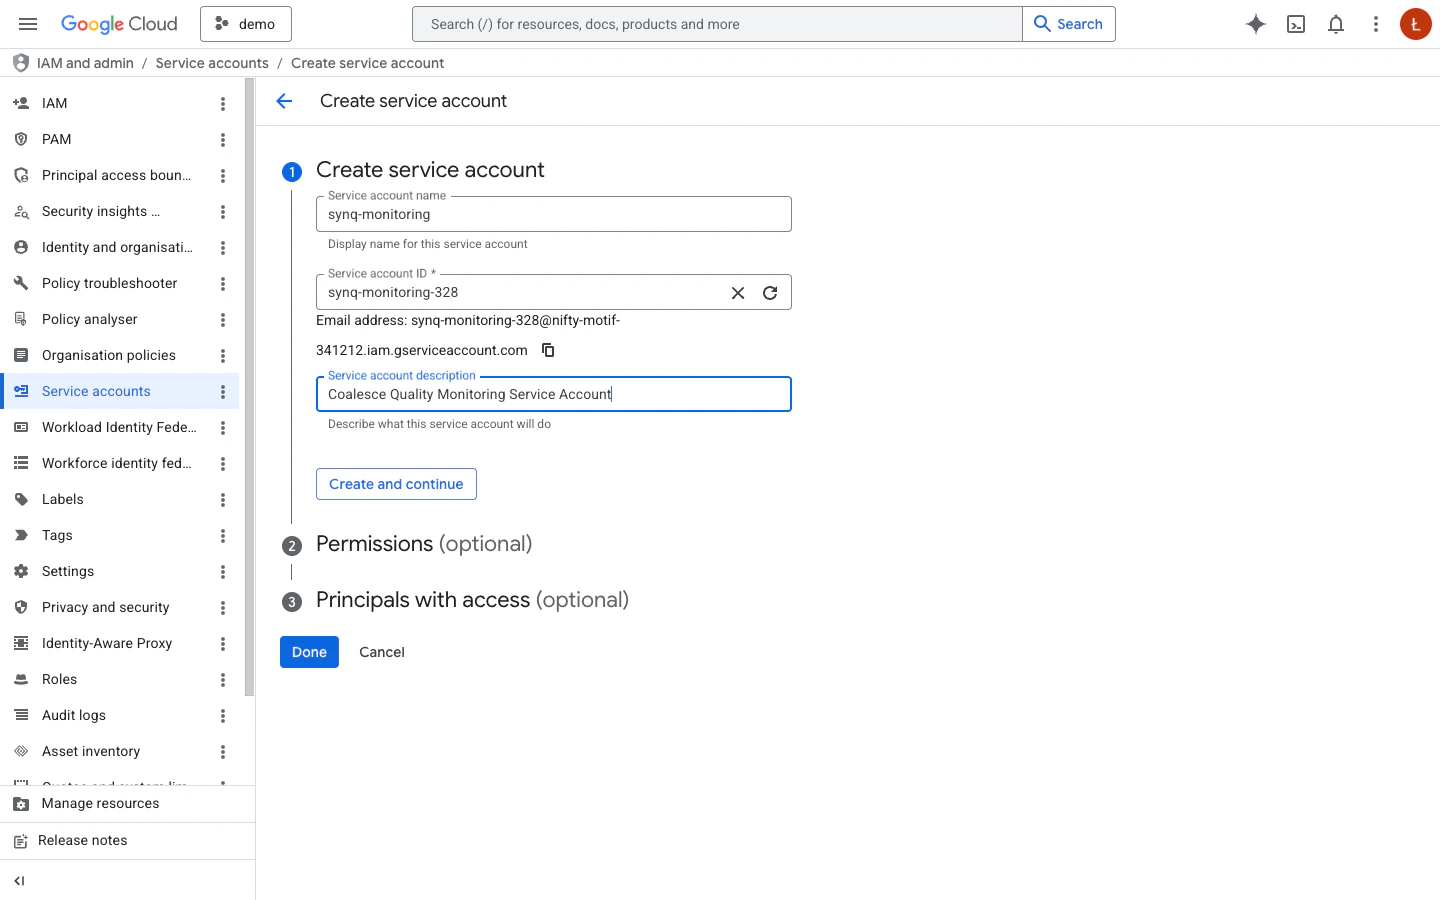The image size is (1440, 900).
Task: Open the Audit logs three-dot menu
Action: point(223,715)
